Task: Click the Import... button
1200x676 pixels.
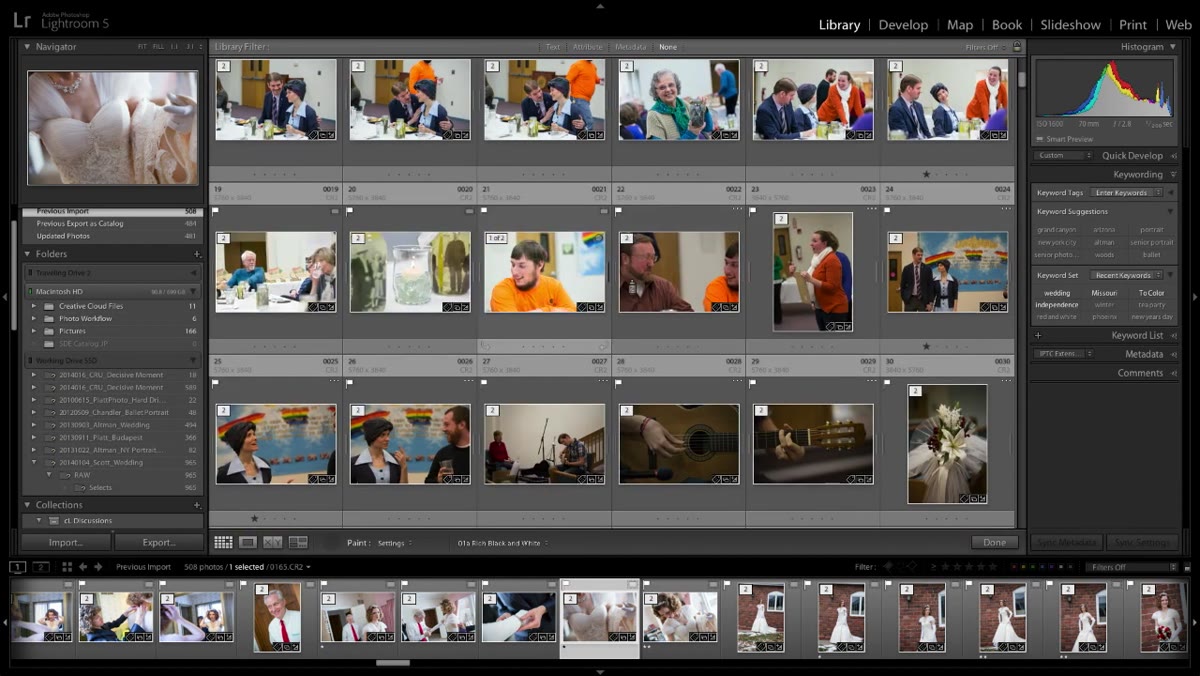Action: pyautogui.click(x=66, y=543)
